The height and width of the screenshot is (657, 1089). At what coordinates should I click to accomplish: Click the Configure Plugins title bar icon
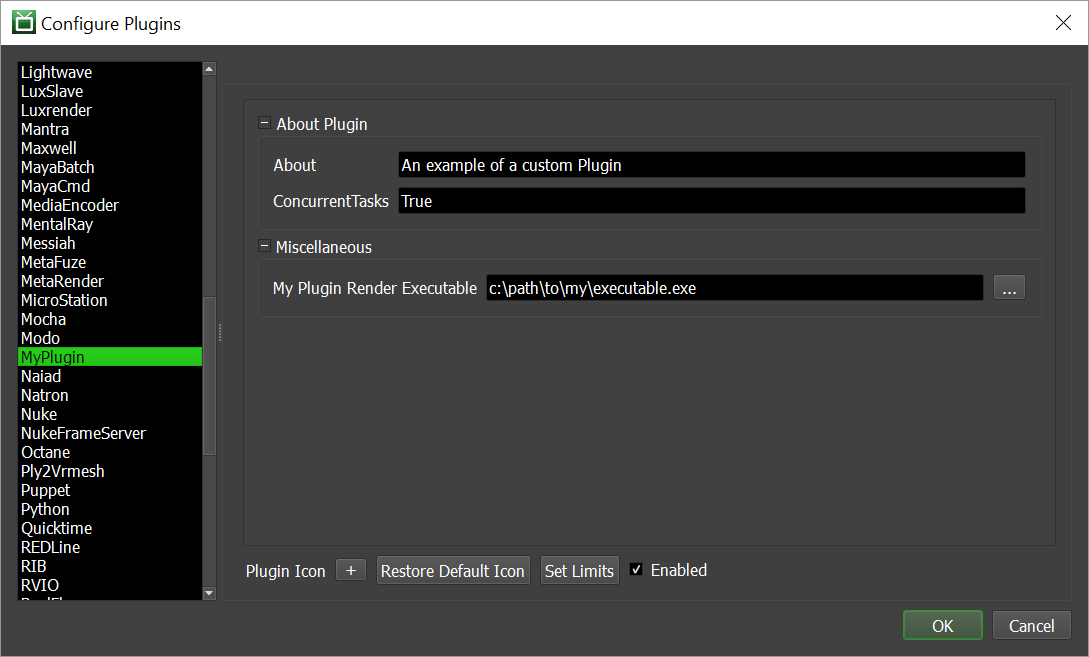tap(22, 21)
